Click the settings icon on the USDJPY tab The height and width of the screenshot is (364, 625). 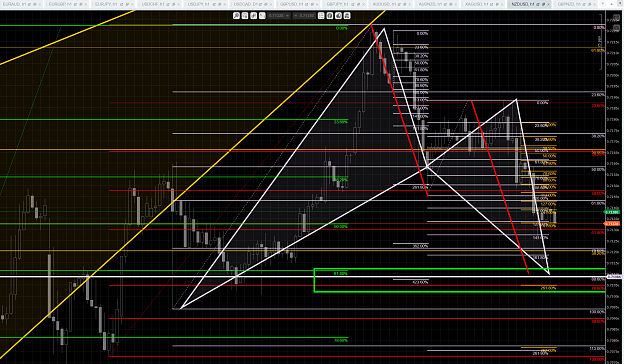pos(220,4)
